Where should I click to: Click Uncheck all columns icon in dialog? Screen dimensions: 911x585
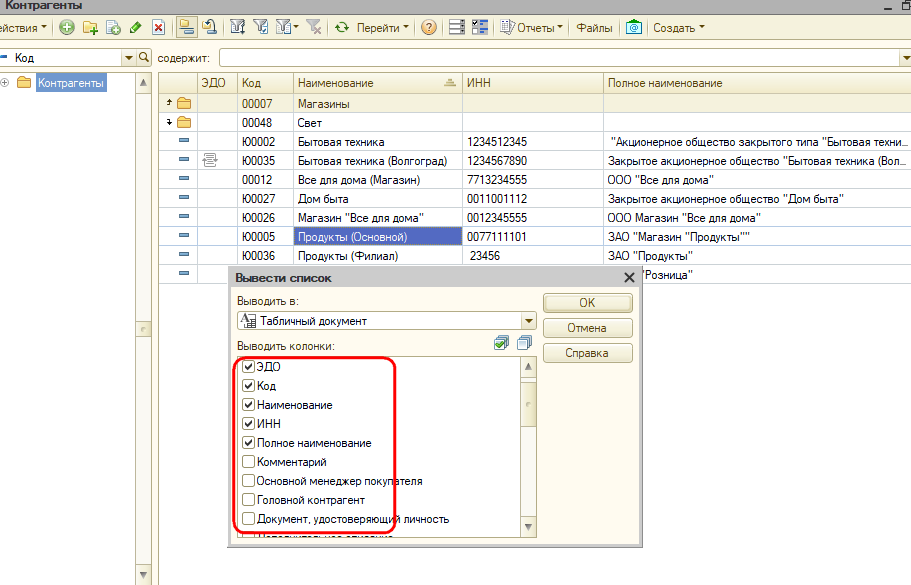pyautogui.click(x=524, y=343)
